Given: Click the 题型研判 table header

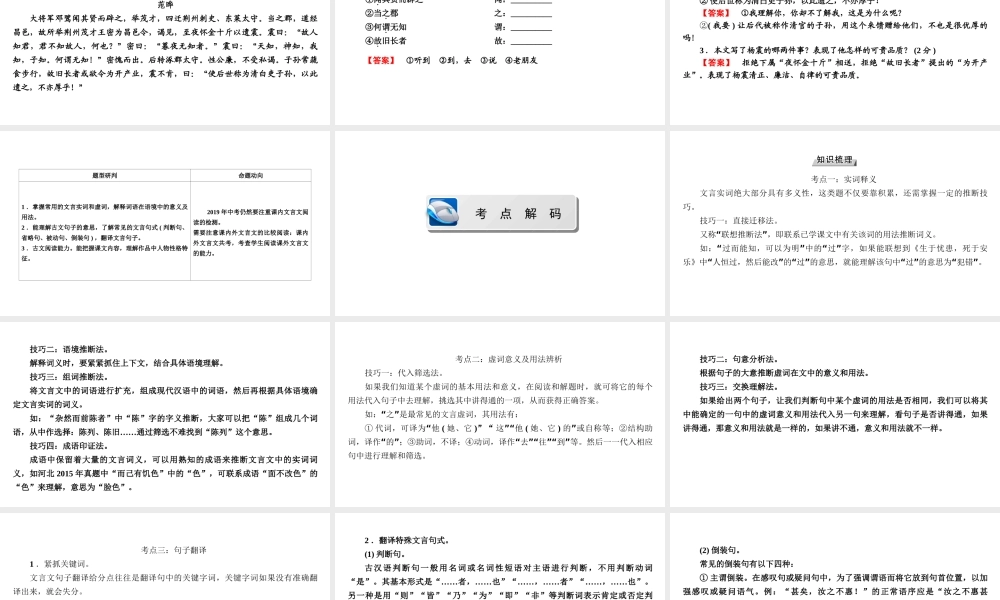Looking at the screenshot, I should click(105, 175).
